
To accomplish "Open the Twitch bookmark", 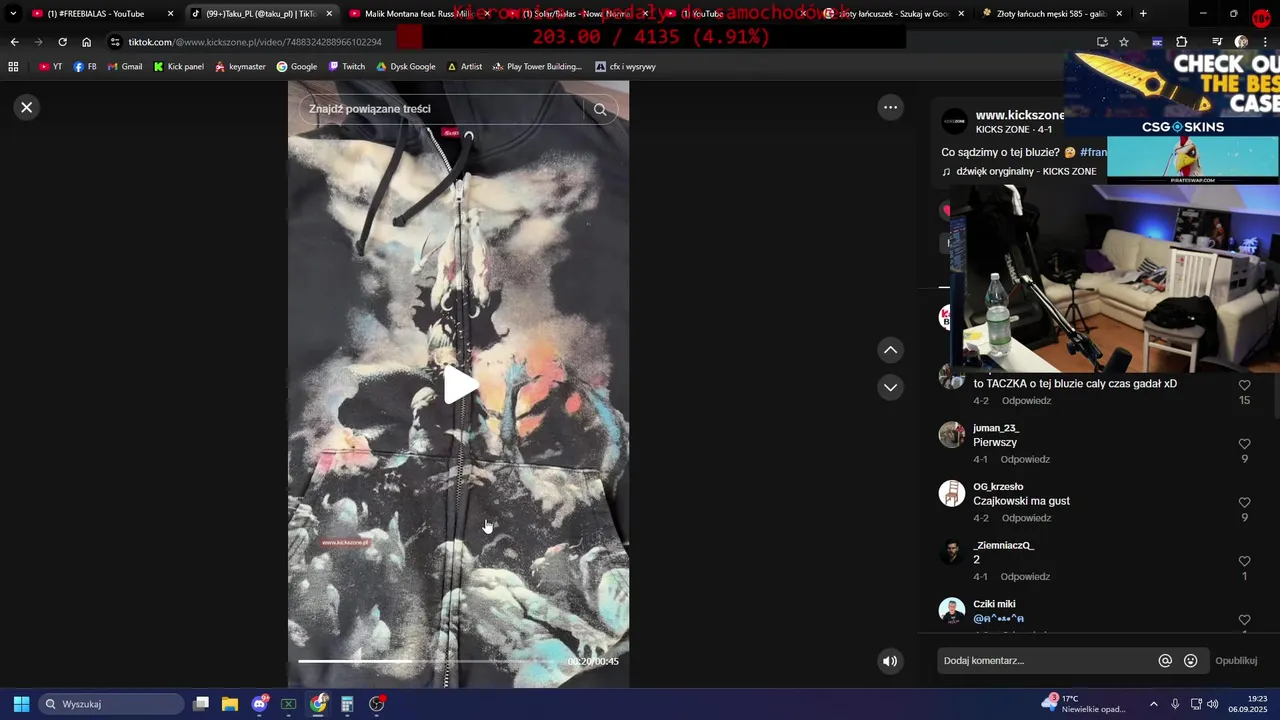I will pos(347,67).
